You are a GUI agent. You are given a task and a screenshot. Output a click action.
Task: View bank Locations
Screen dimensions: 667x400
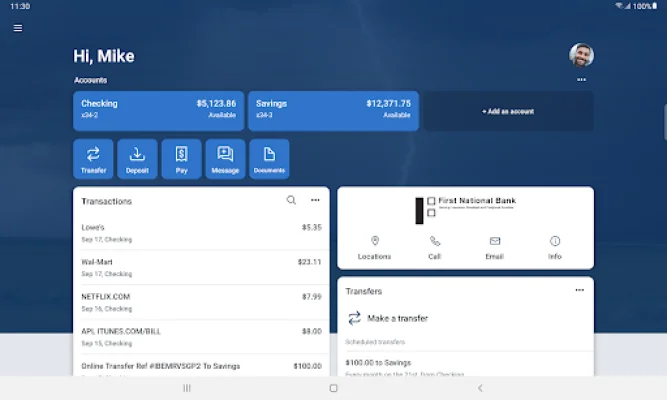tap(375, 247)
